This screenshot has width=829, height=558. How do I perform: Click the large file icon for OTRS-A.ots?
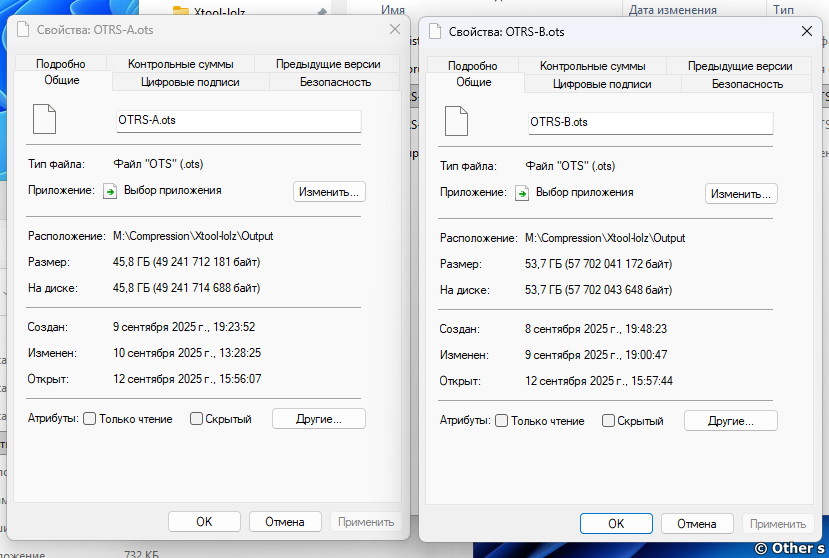click(44, 119)
